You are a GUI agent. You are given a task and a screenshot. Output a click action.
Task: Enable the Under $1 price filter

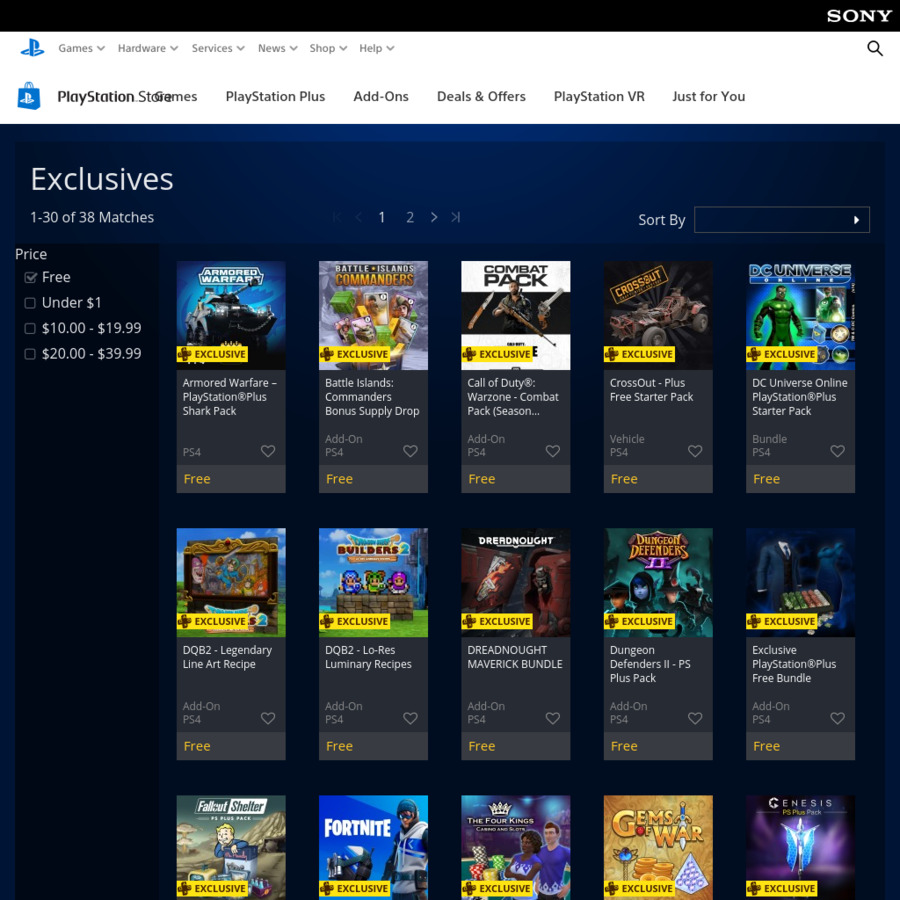pyautogui.click(x=30, y=302)
